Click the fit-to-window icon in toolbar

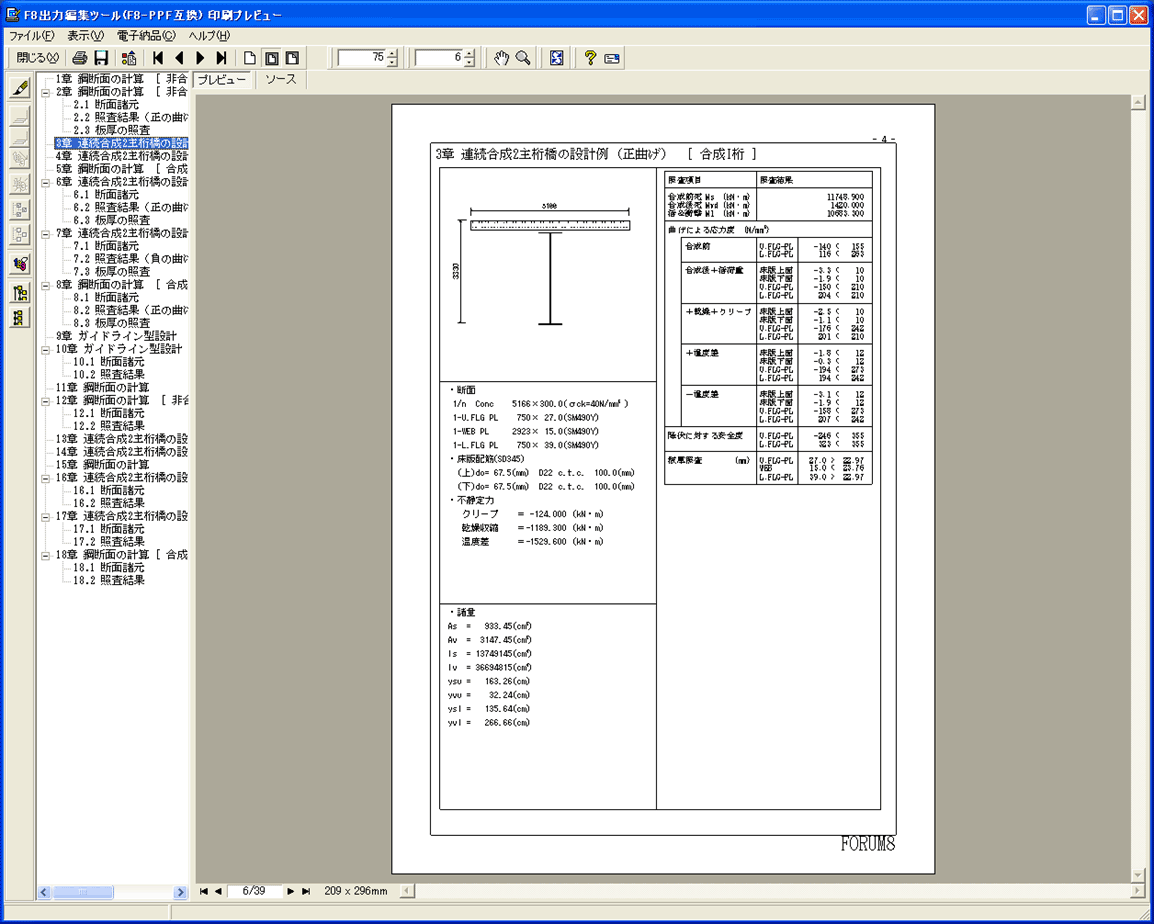point(557,58)
